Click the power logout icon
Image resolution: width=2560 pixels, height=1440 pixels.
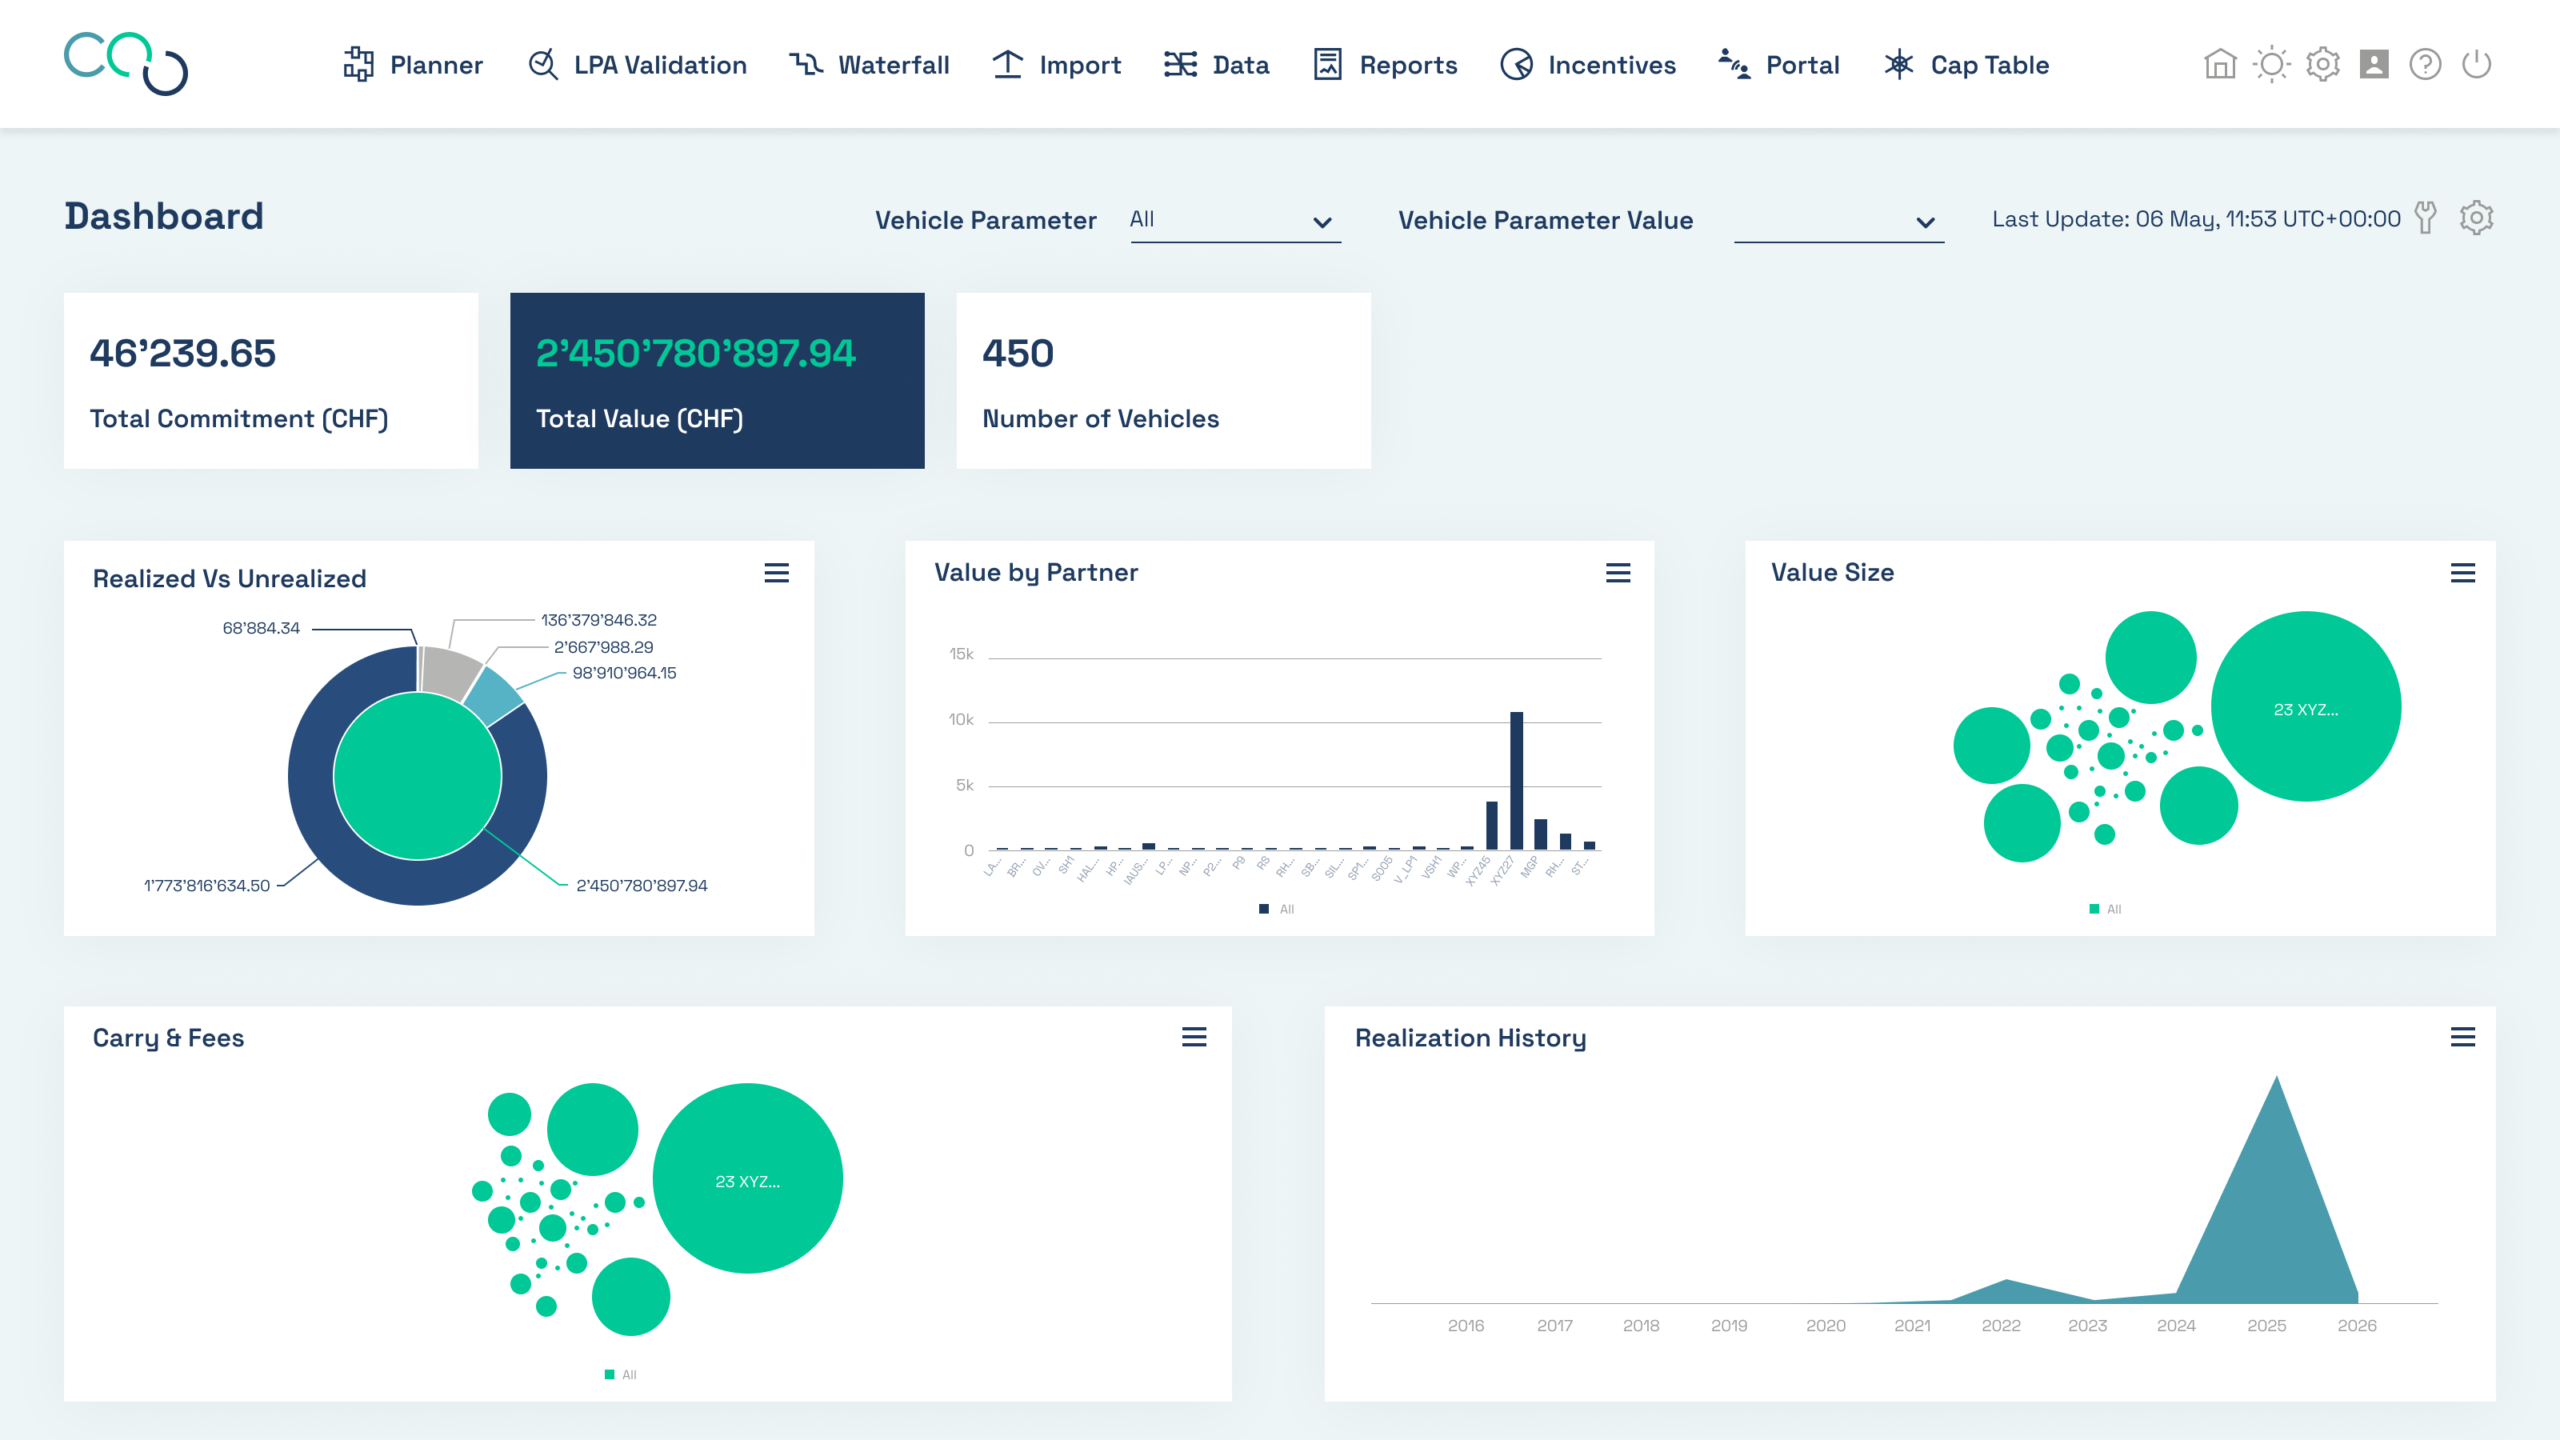tap(2476, 65)
